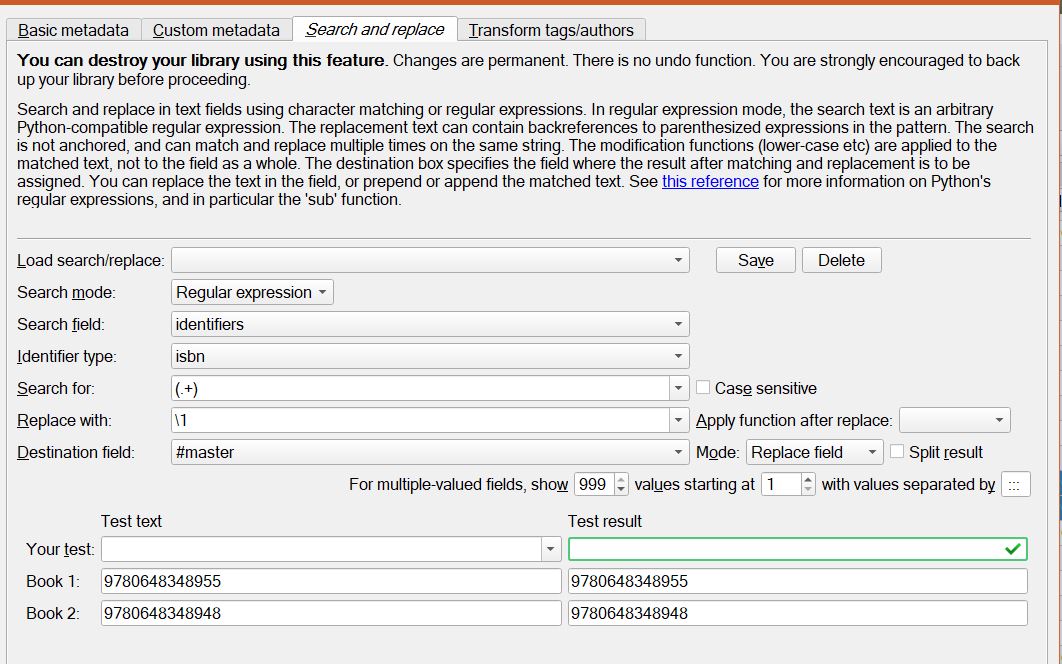Click the 'this reference' hyperlink
Viewport: 1062px width, 664px height.
click(x=710, y=182)
